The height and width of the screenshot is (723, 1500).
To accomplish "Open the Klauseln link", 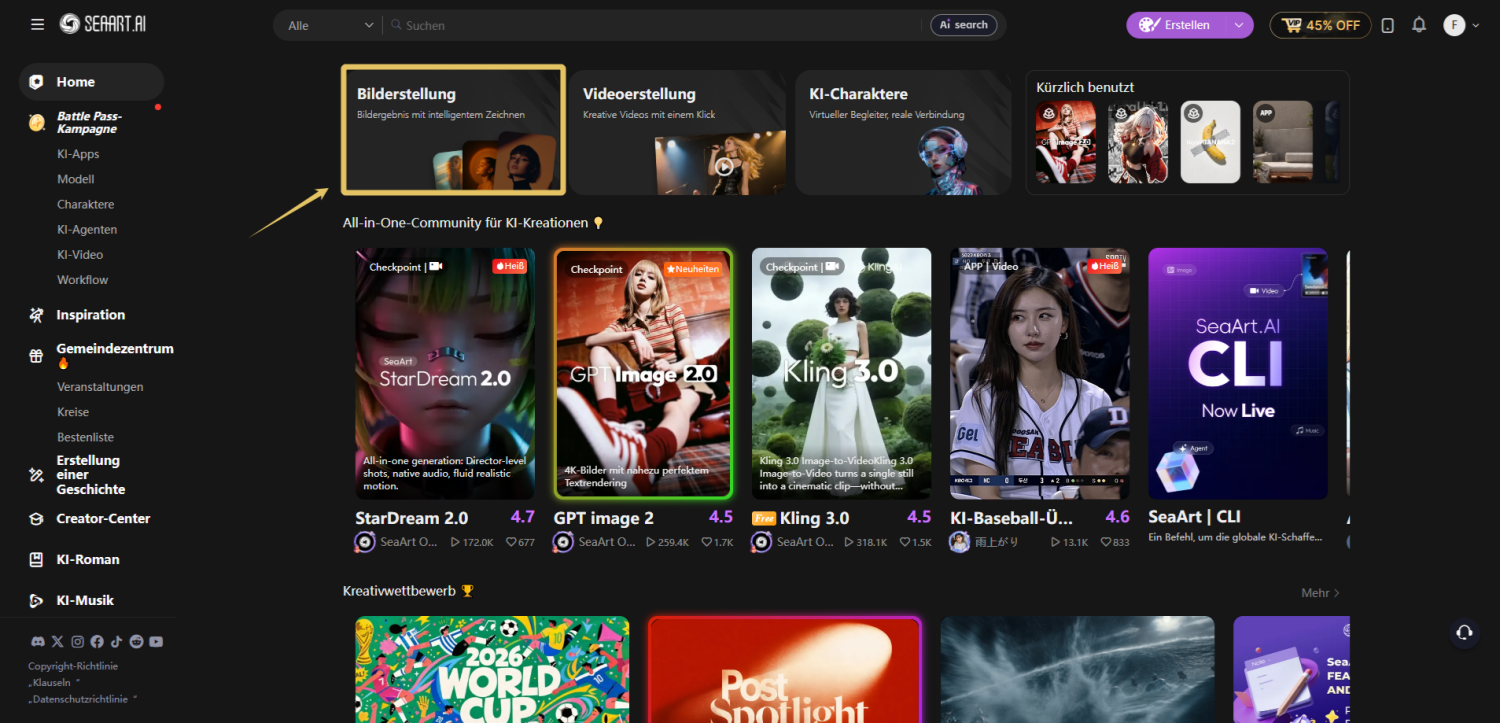I will 53,682.
